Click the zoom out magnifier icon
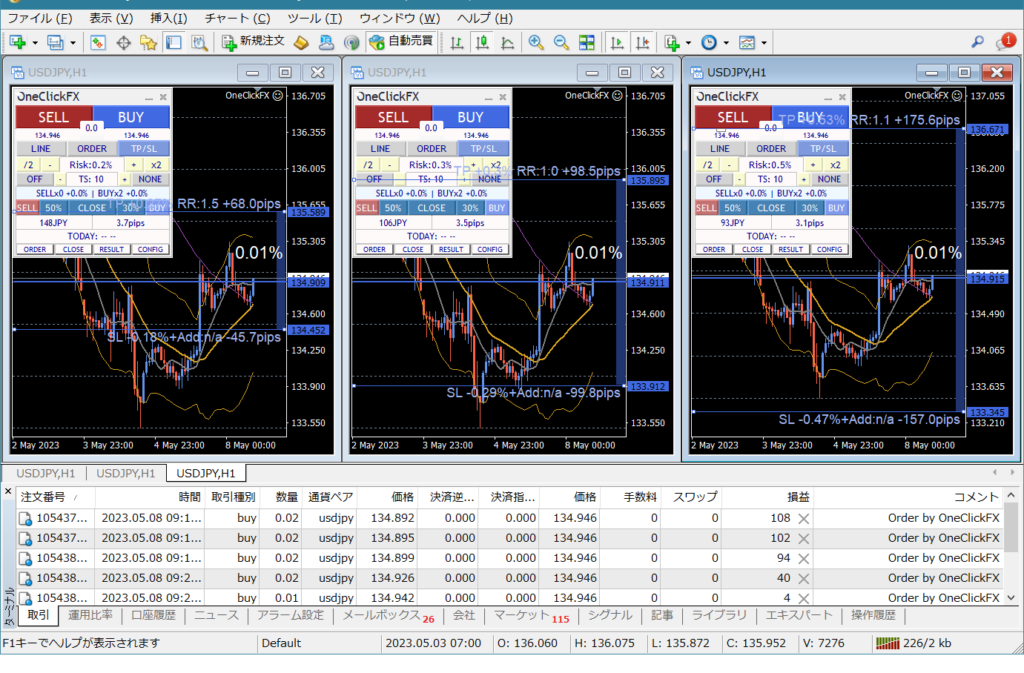Image resolution: width=1024 pixels, height=673 pixels. pyautogui.click(x=561, y=42)
